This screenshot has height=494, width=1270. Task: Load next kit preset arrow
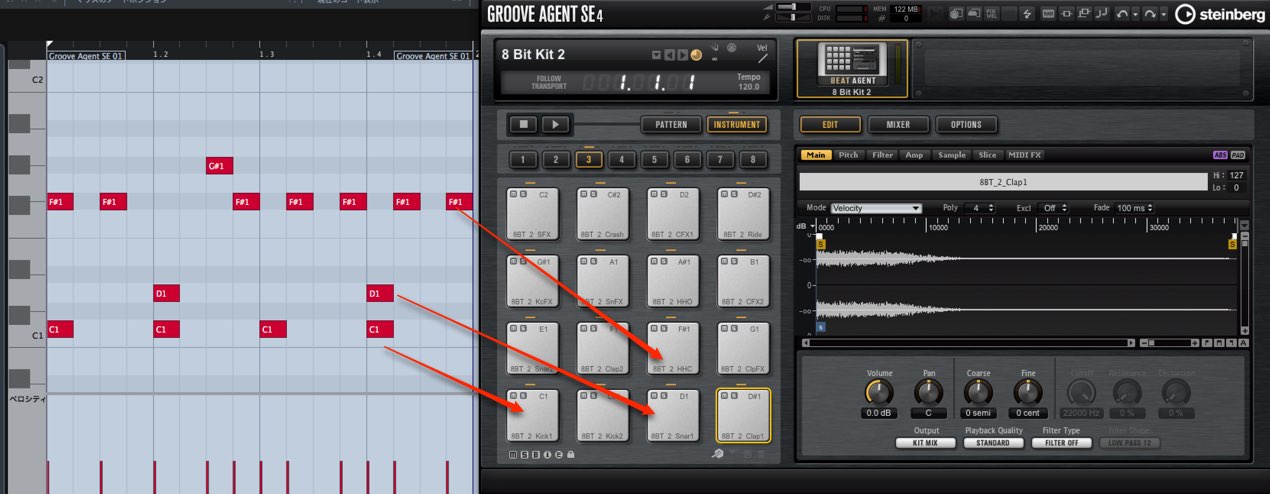pyautogui.click(x=683, y=55)
